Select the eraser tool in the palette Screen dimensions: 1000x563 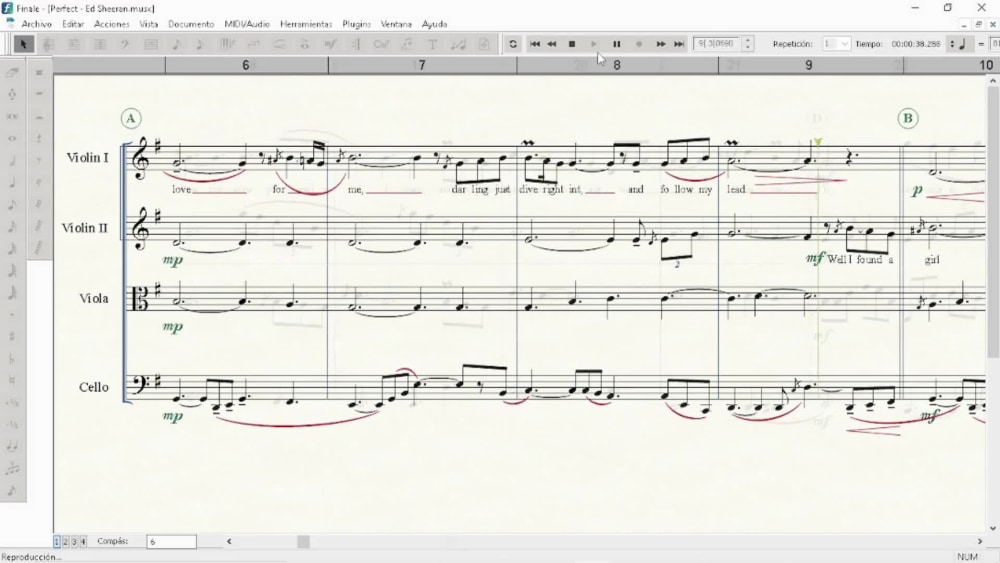pos(12,72)
